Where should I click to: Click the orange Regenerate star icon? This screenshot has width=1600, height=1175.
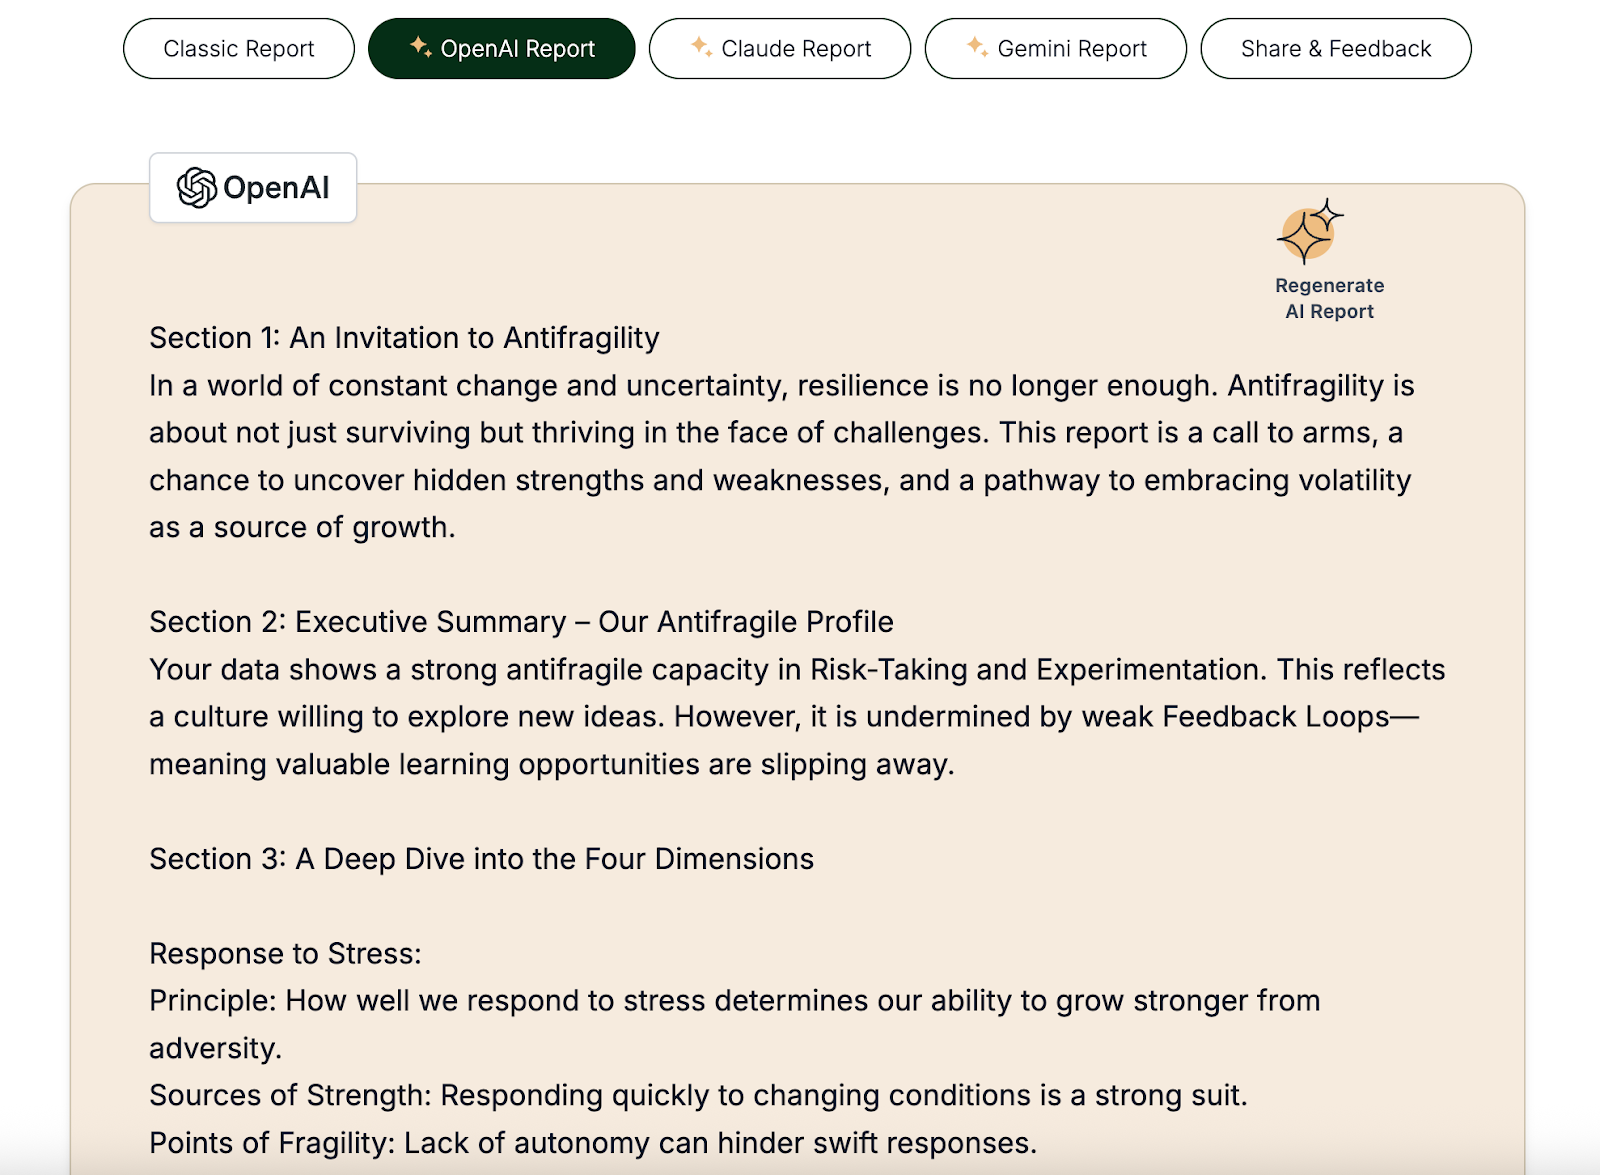click(1309, 232)
